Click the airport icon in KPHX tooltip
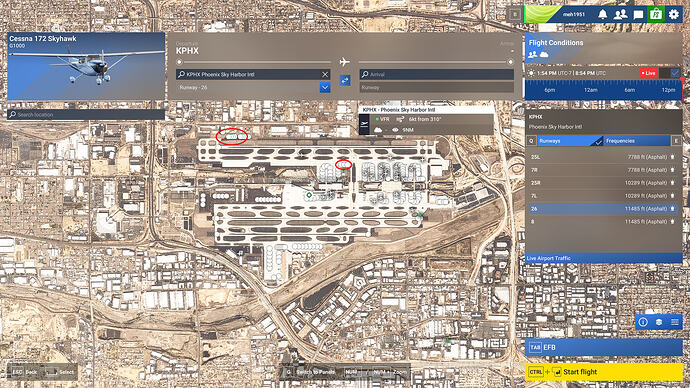690x388 pixels. pos(364,124)
